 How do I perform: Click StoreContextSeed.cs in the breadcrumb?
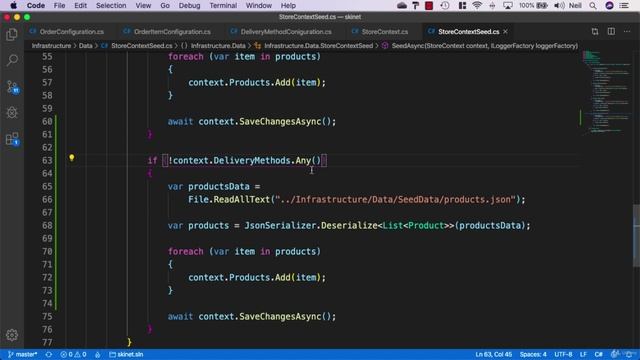tap(142, 46)
